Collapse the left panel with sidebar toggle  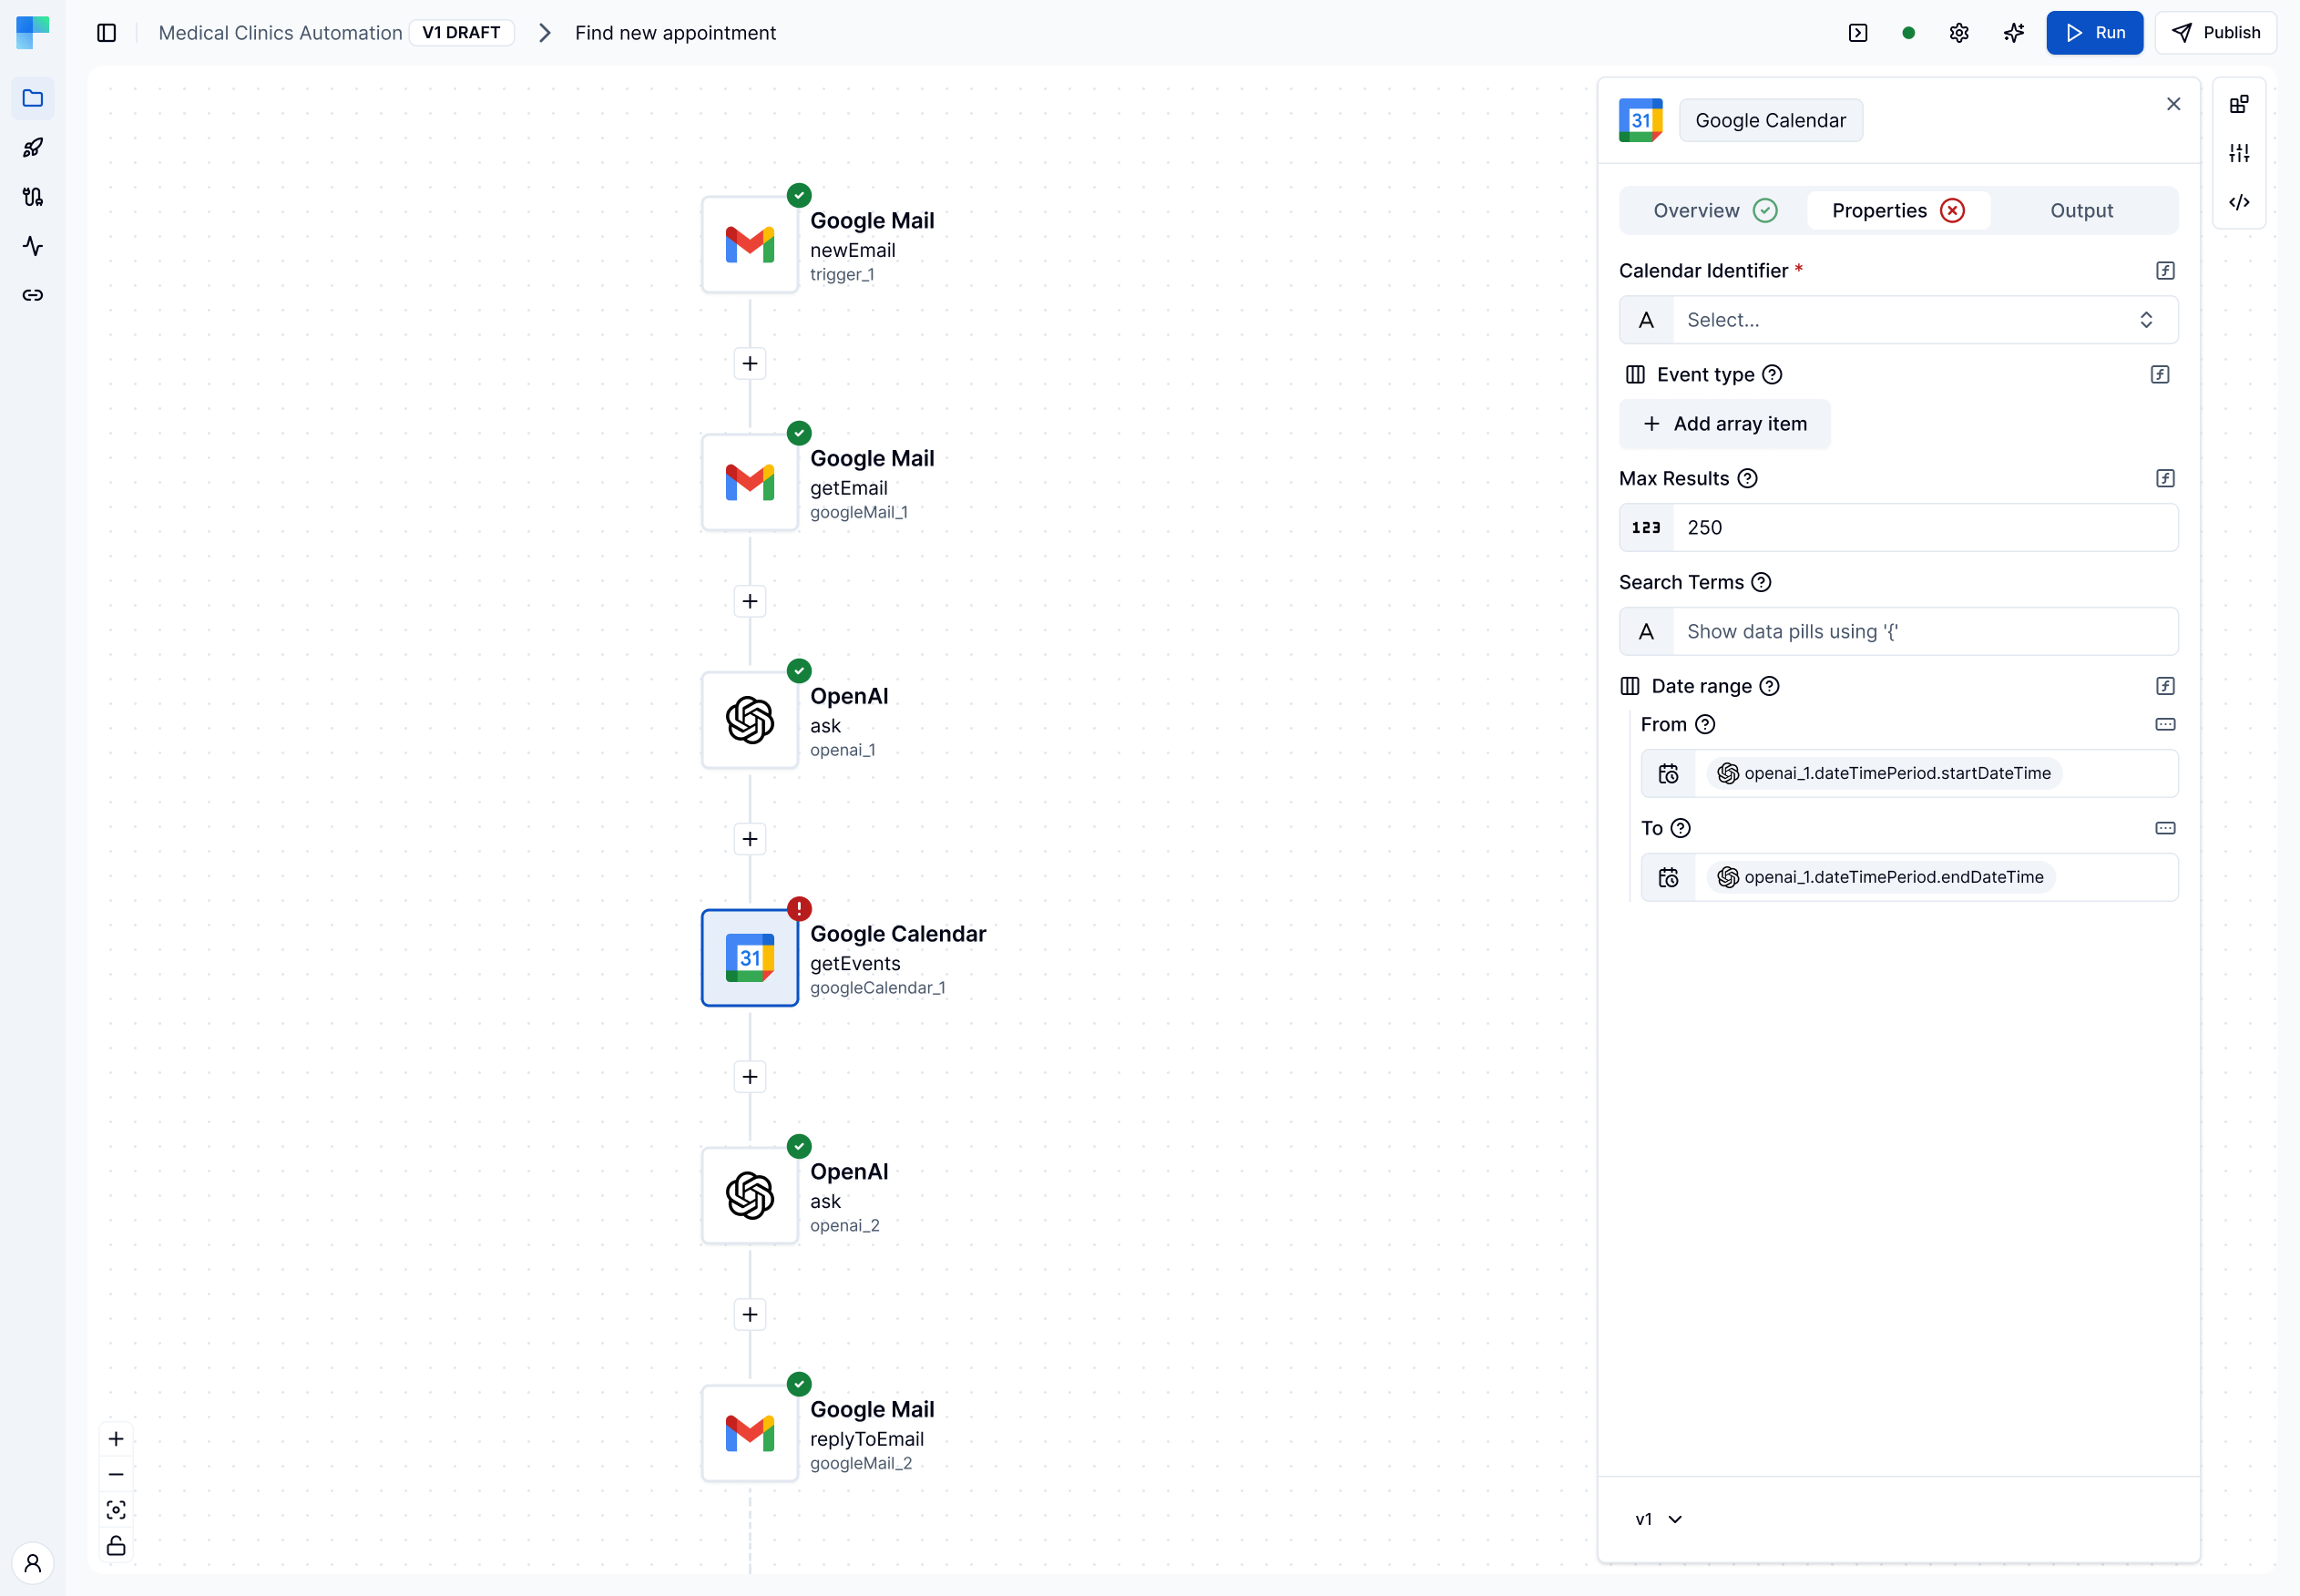coord(107,32)
